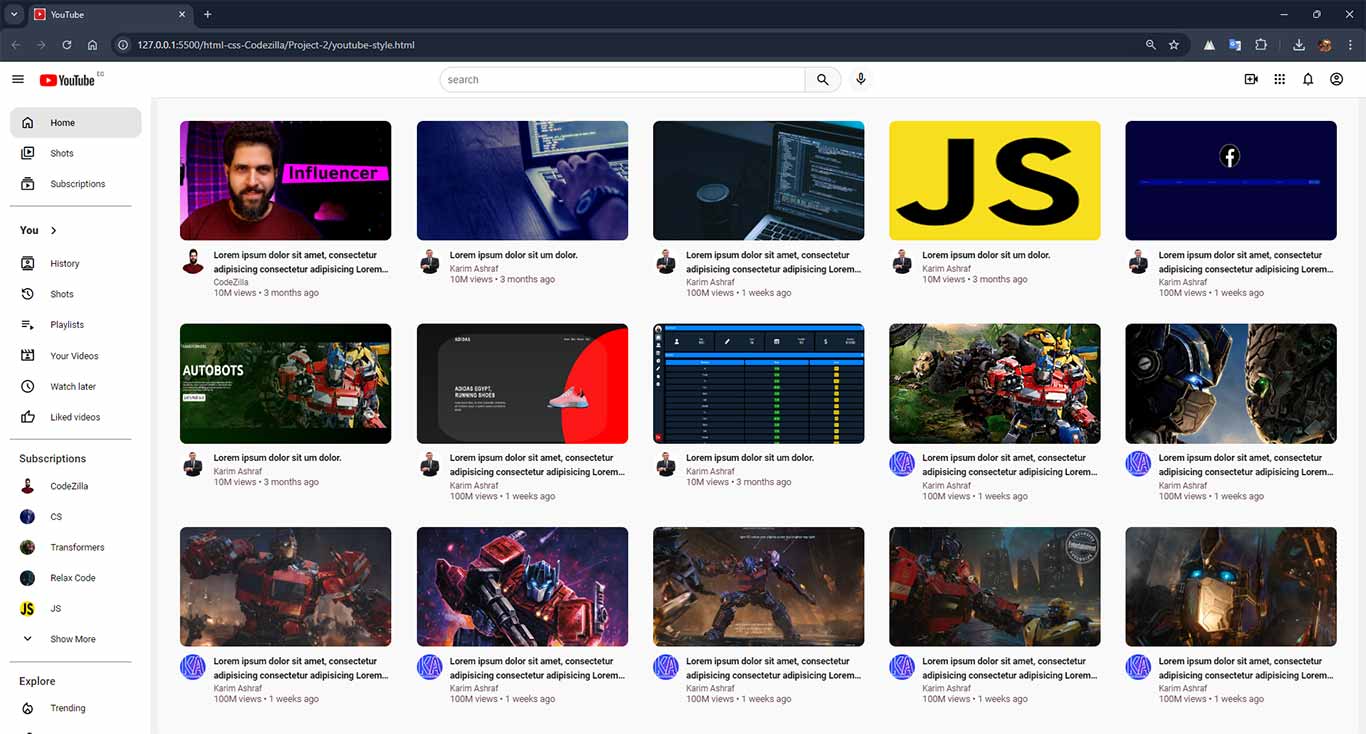Open Watch later from sidebar

coord(72,387)
